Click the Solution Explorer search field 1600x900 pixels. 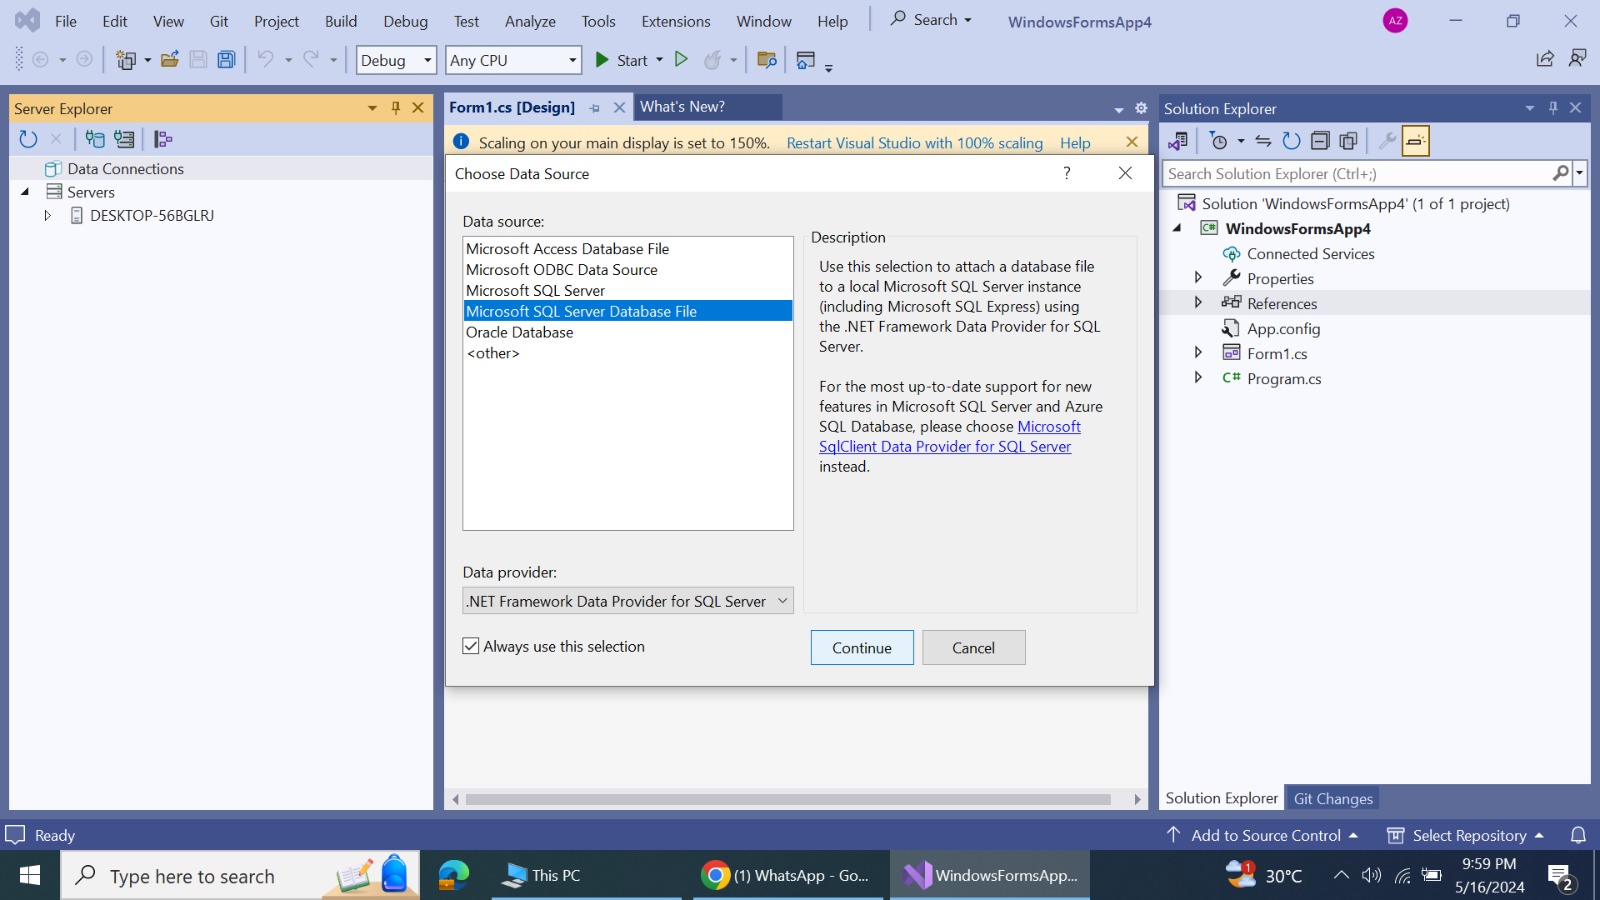click(x=1357, y=173)
